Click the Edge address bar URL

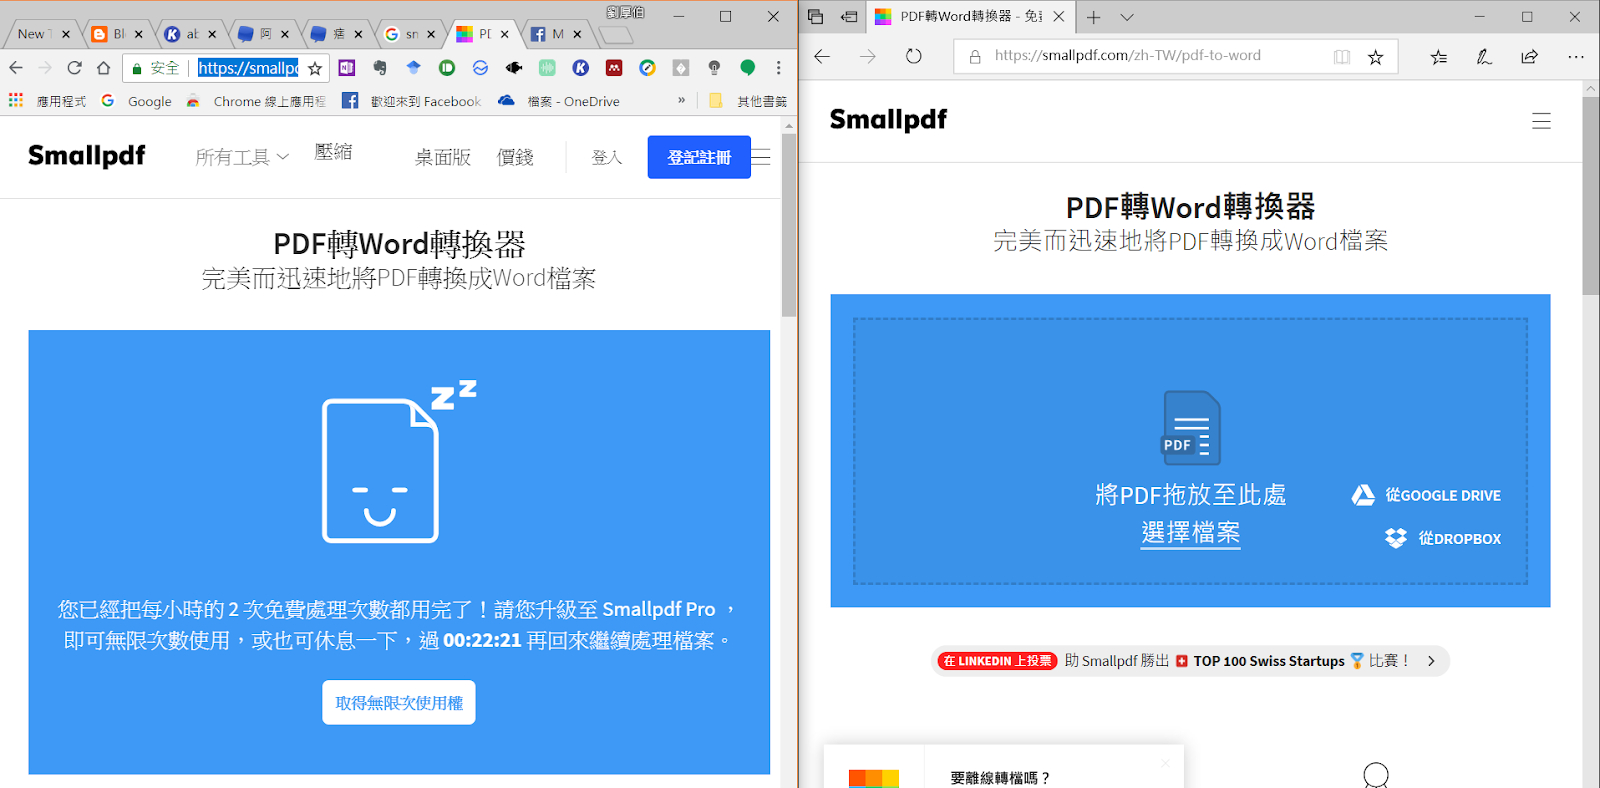[x=1127, y=56]
